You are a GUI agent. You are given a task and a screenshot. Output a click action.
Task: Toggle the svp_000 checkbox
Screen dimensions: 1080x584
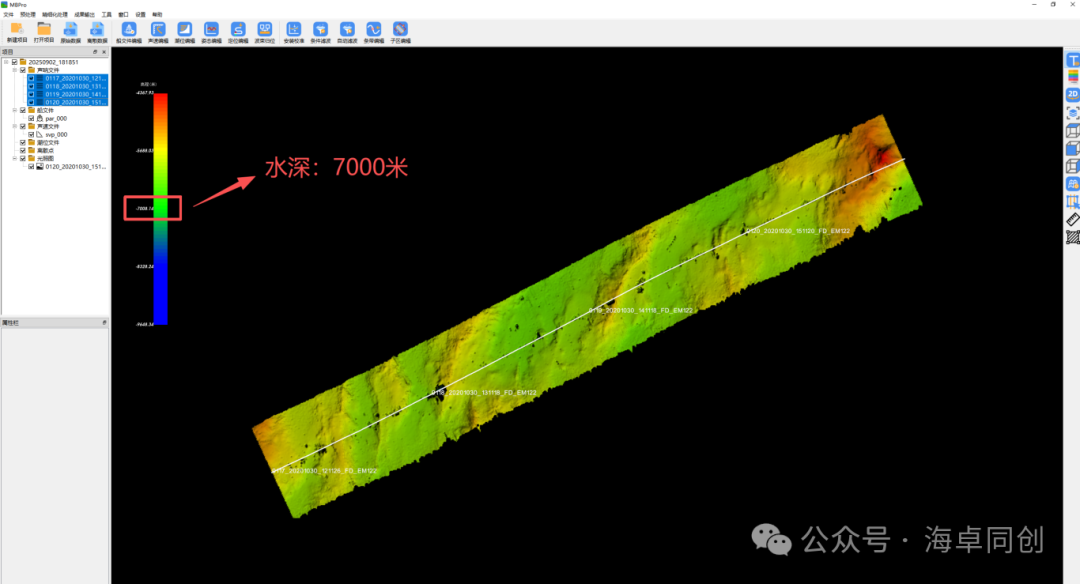31,134
